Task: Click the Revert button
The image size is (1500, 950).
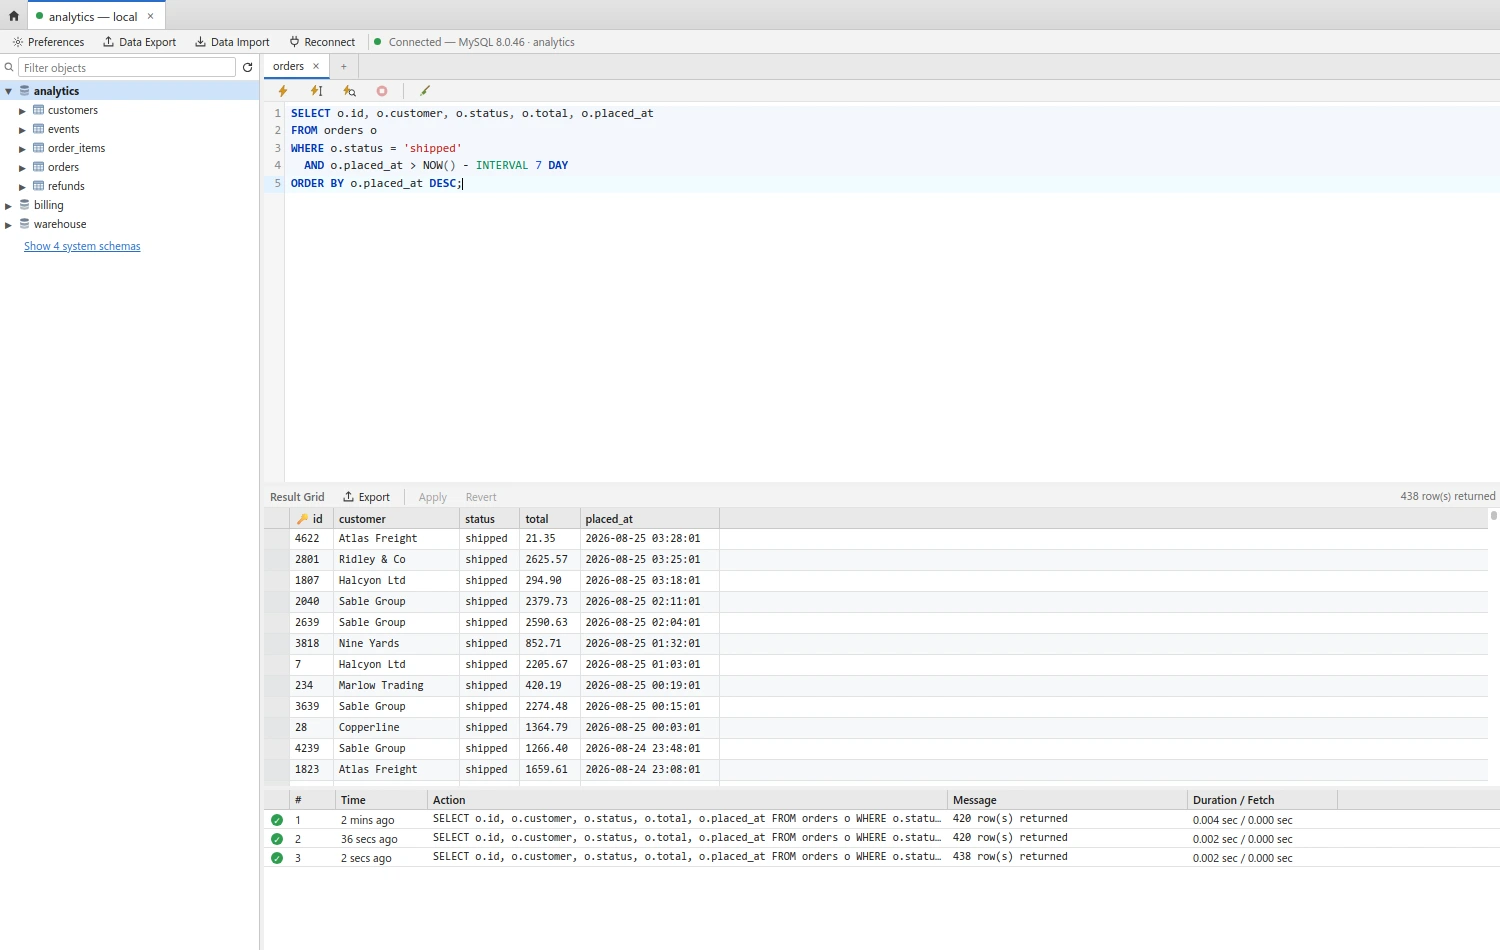Action: point(481,497)
